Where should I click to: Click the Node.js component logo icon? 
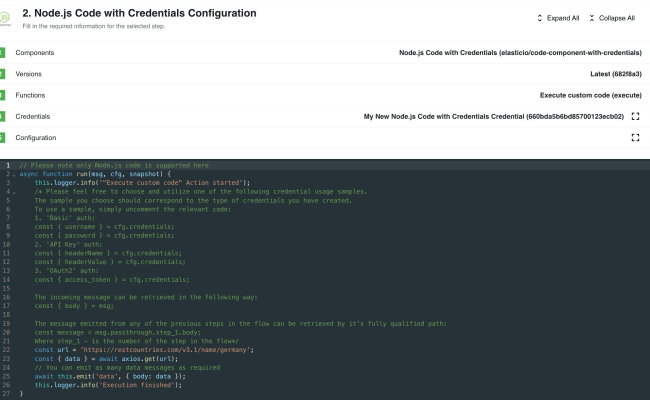pyautogui.click(x=5, y=18)
